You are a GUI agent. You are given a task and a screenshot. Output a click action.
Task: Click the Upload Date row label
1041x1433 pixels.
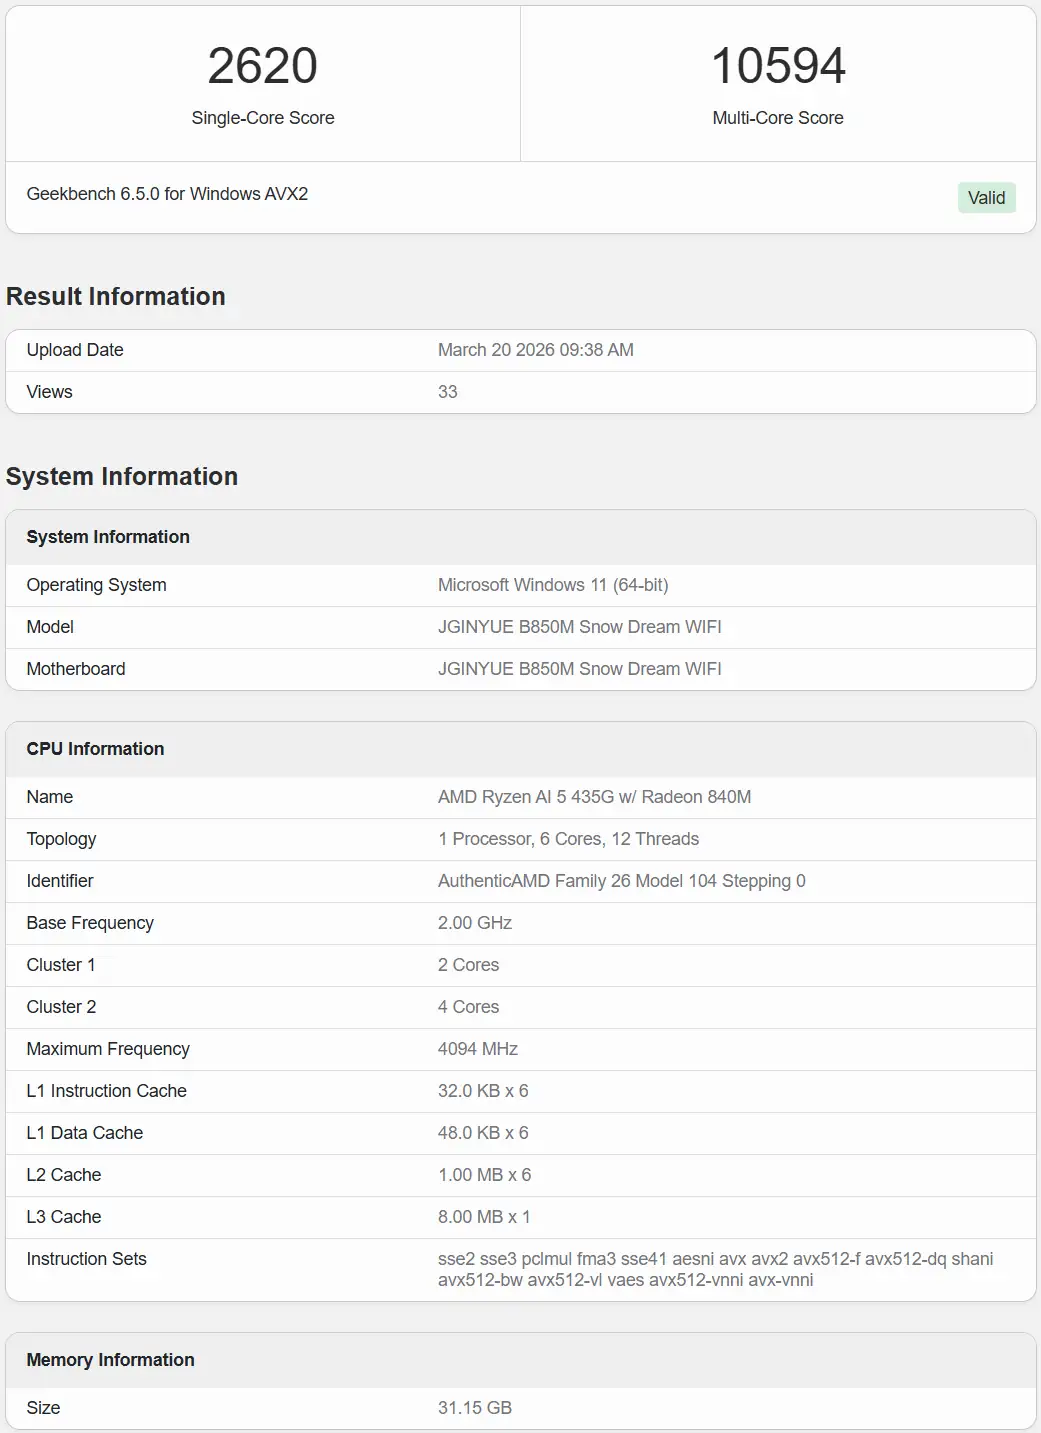coord(75,350)
